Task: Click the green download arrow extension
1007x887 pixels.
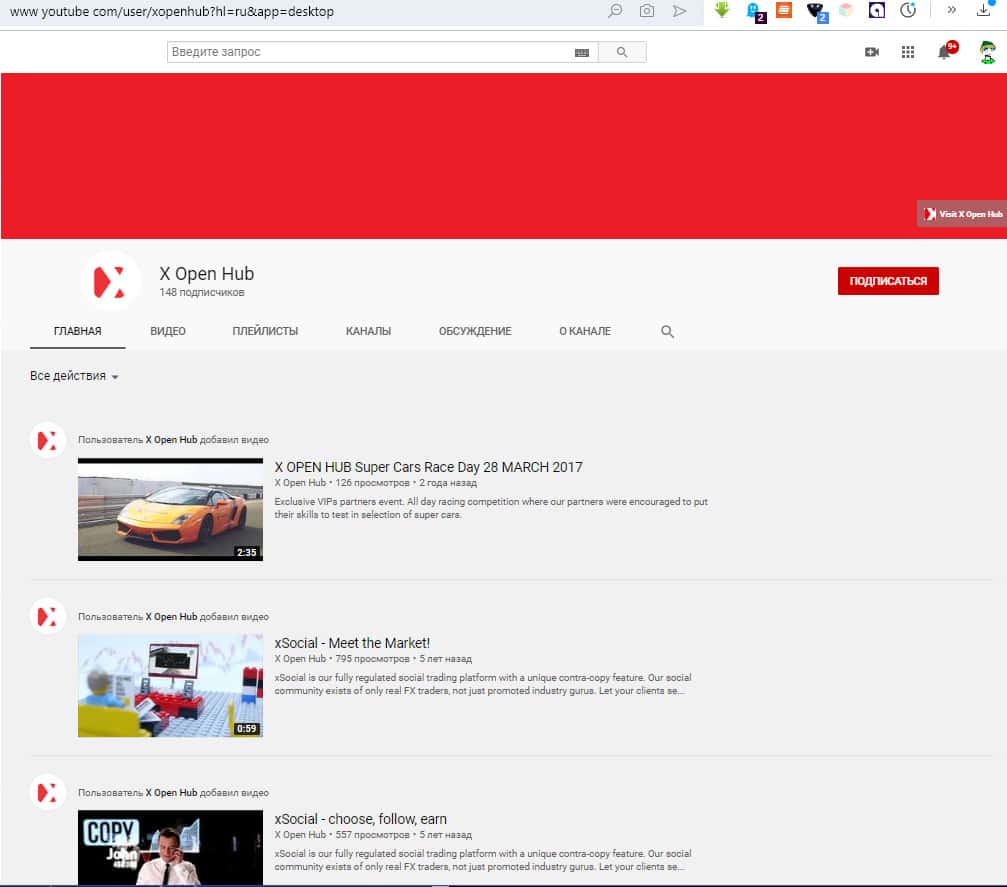Action: pos(722,11)
